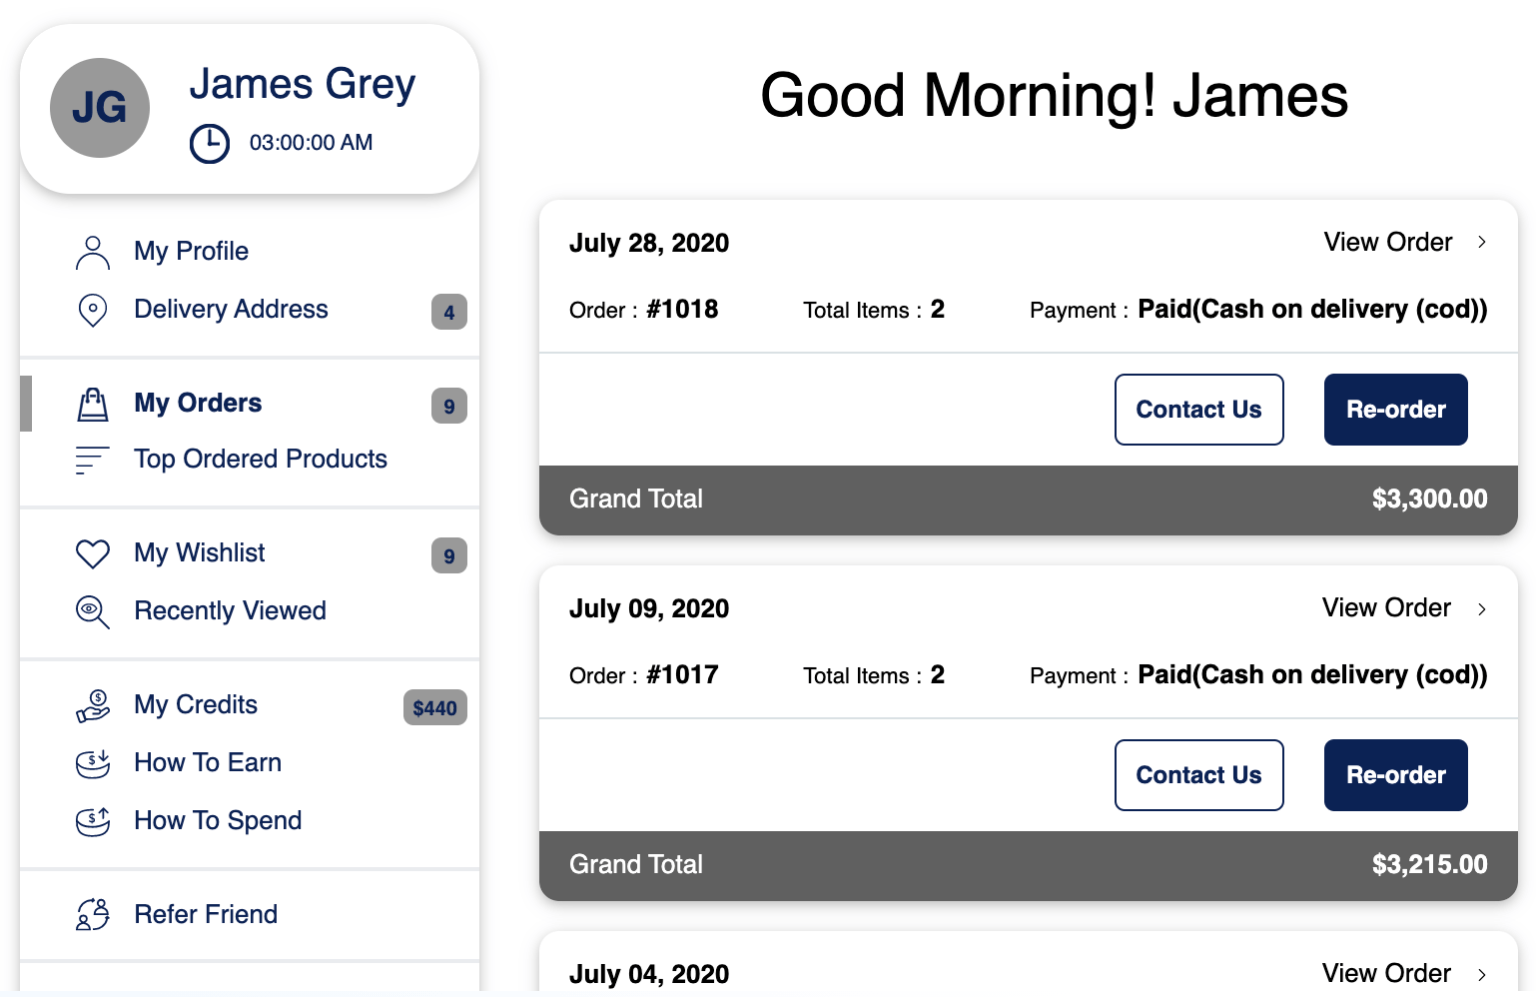The image size is (1536, 997).
Task: Click the Refer Friend people icon
Action: pos(93,914)
